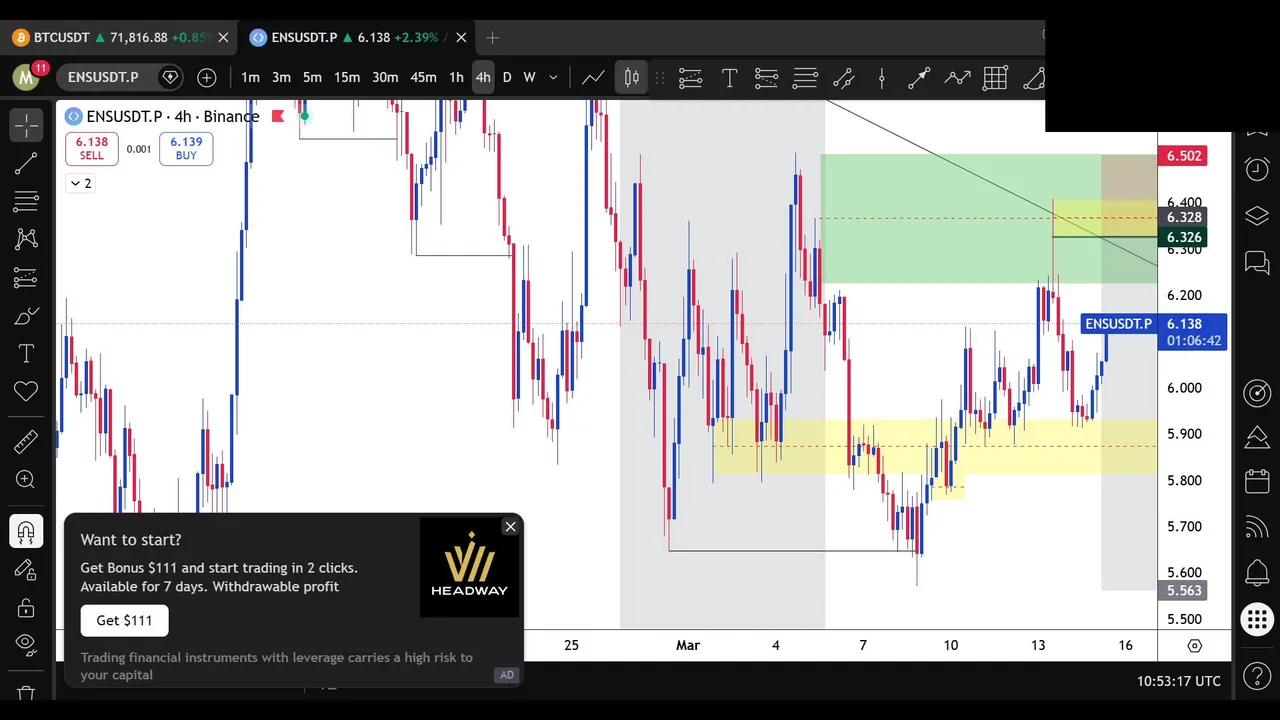The image size is (1280, 720).
Task: Open the notifications bell
Action: [1257, 573]
